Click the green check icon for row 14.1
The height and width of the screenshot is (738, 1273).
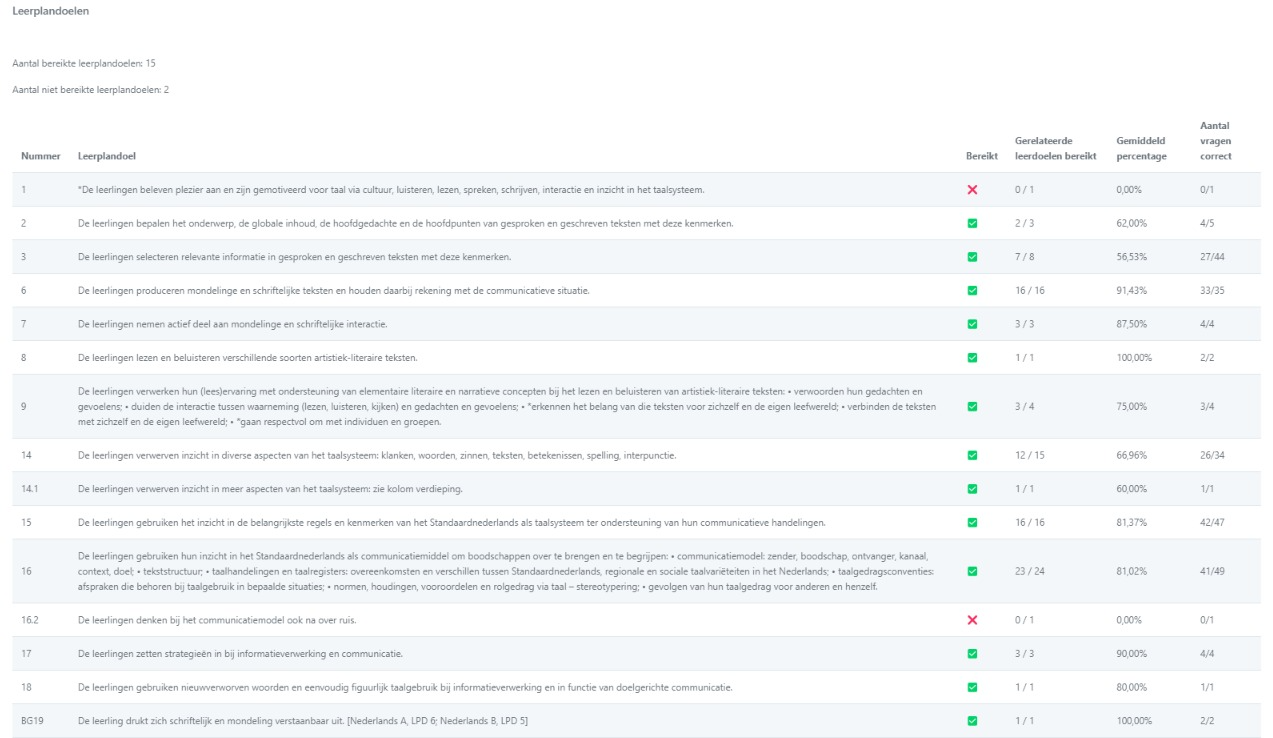pyautogui.click(x=972, y=489)
